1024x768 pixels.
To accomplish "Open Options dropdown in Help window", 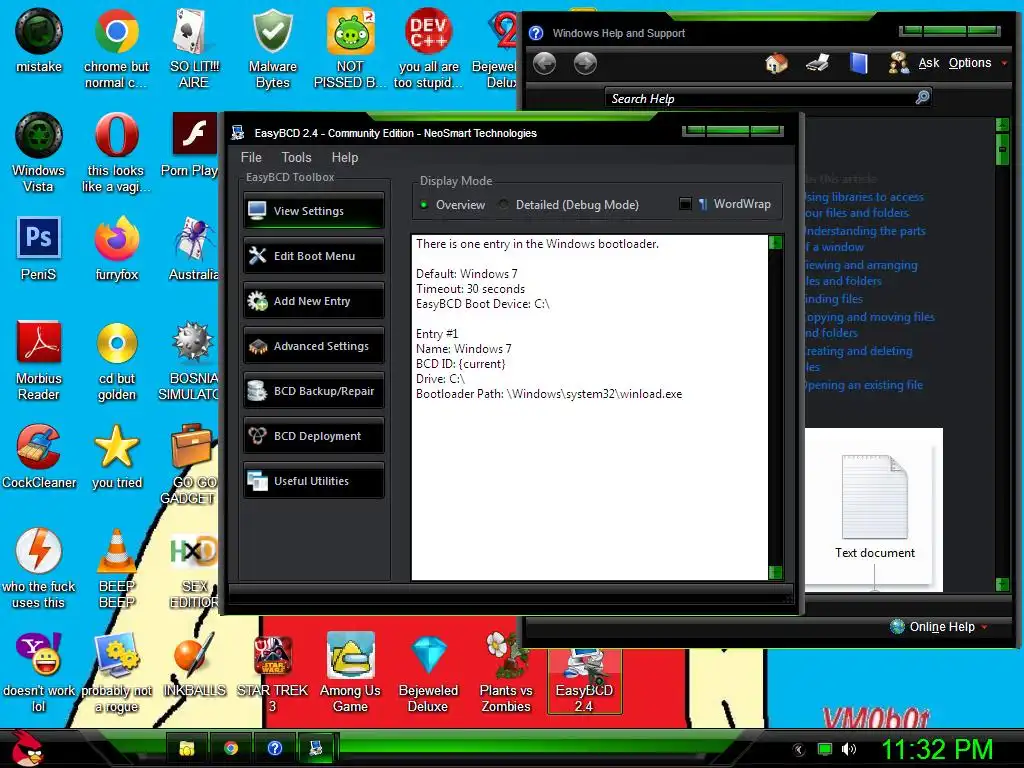I will tap(977, 63).
